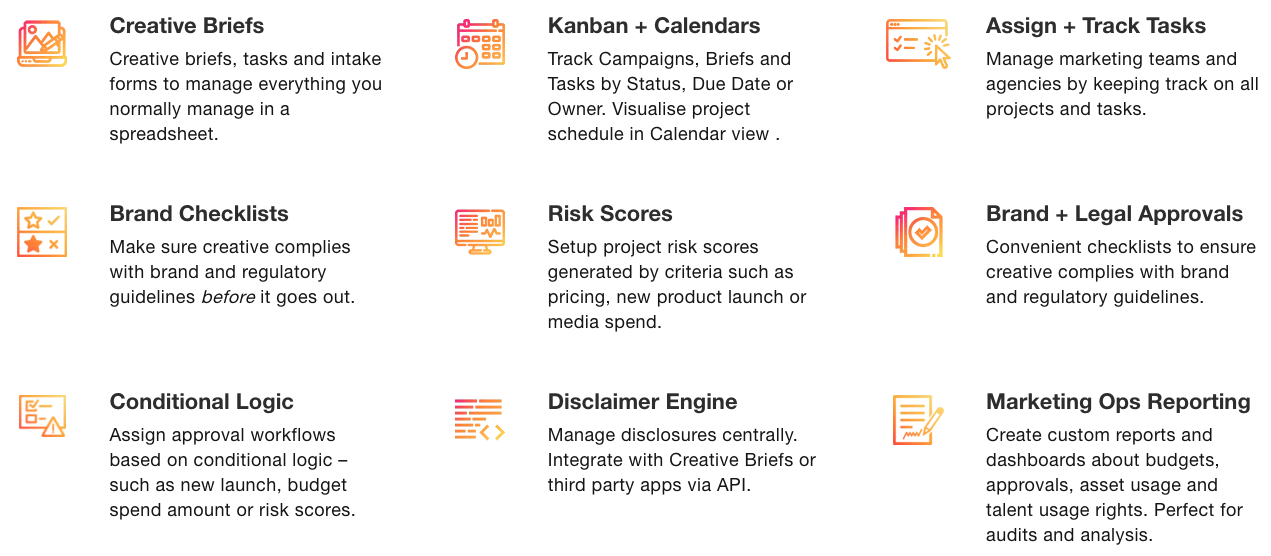Open the Marketing Ops Reporting heading
This screenshot has width=1271, height=556.
coord(1118,402)
